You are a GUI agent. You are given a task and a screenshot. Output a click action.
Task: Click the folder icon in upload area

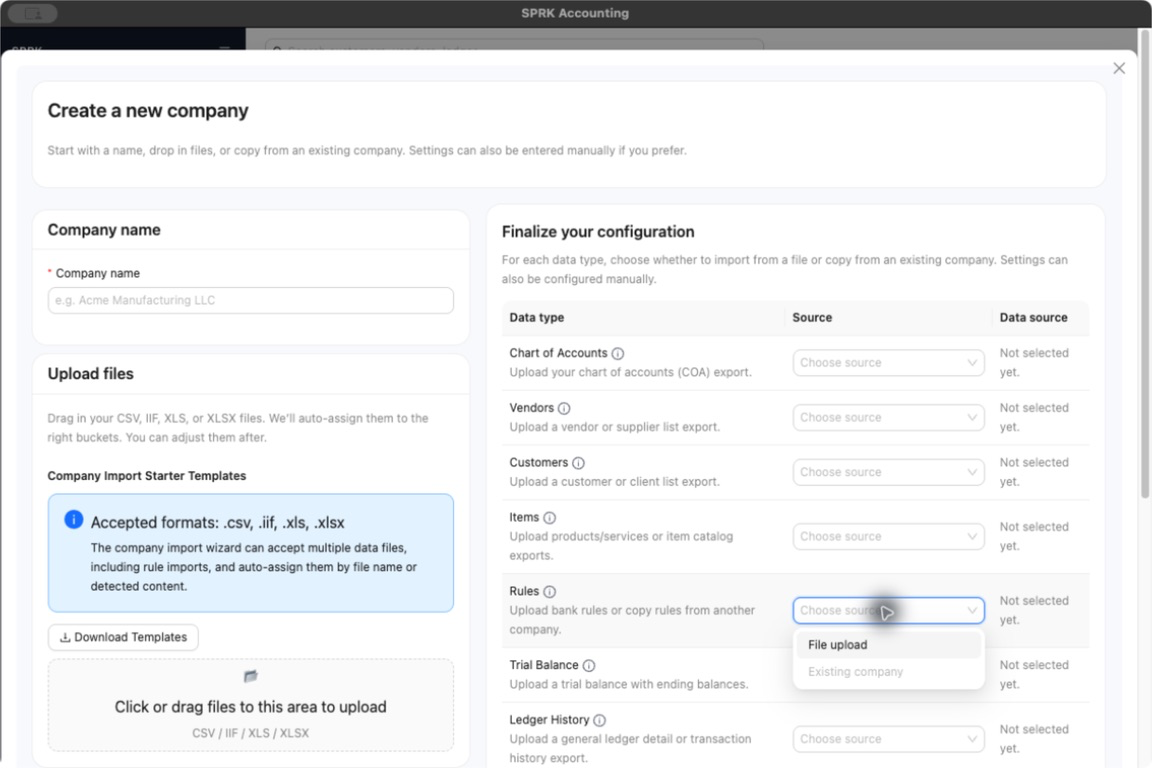coord(251,676)
